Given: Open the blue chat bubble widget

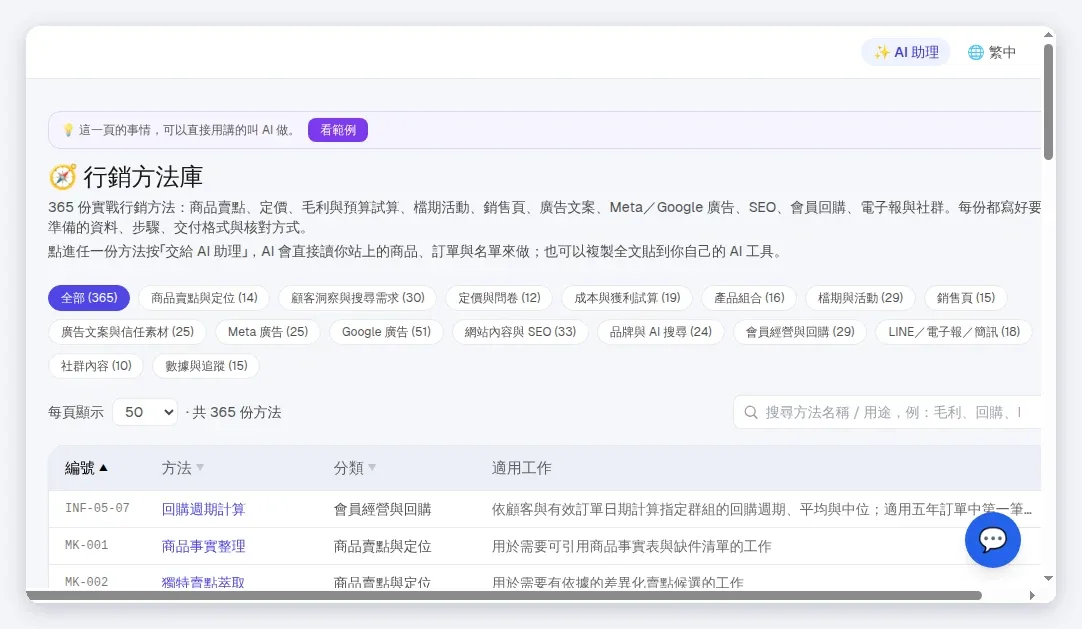Looking at the screenshot, I should pyautogui.click(x=992, y=540).
